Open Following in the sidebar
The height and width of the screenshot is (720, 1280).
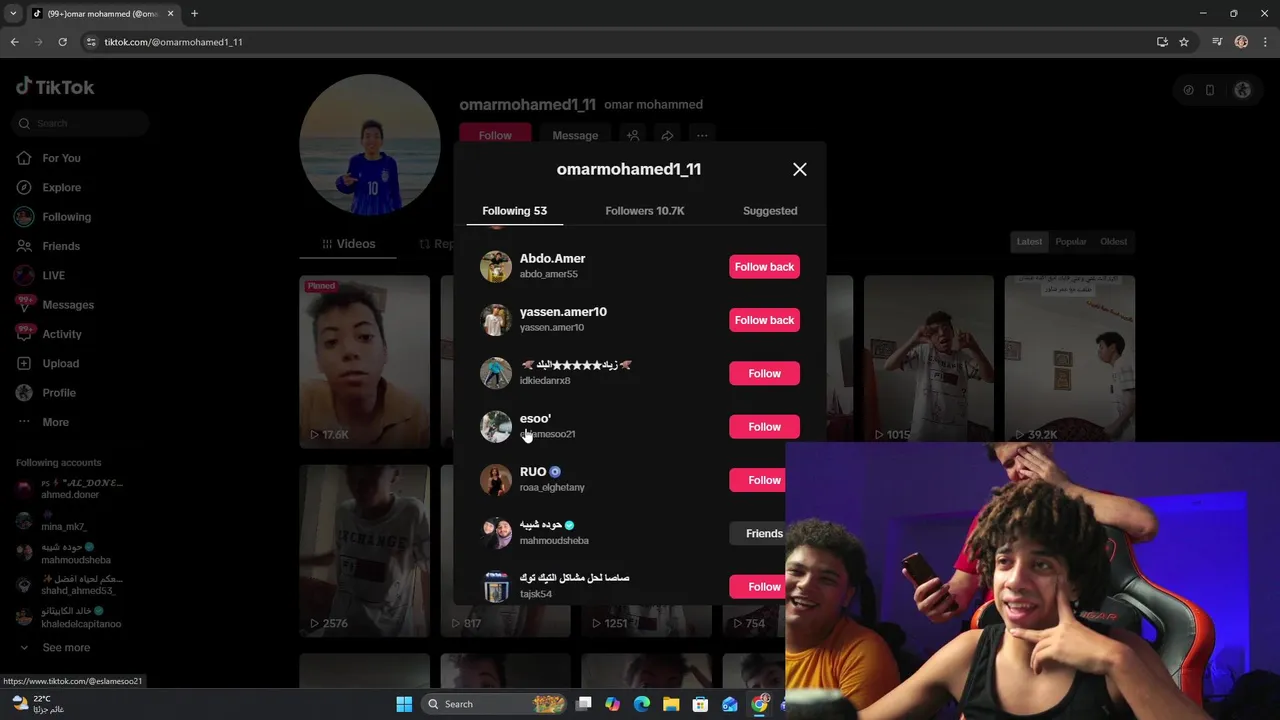(66, 217)
